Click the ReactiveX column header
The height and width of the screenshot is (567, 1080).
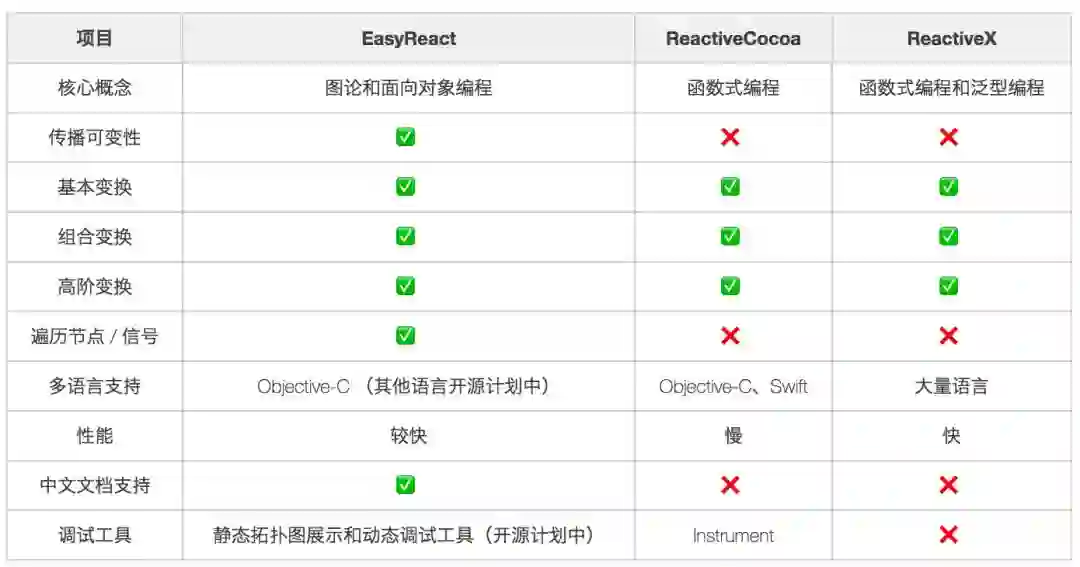pos(951,39)
